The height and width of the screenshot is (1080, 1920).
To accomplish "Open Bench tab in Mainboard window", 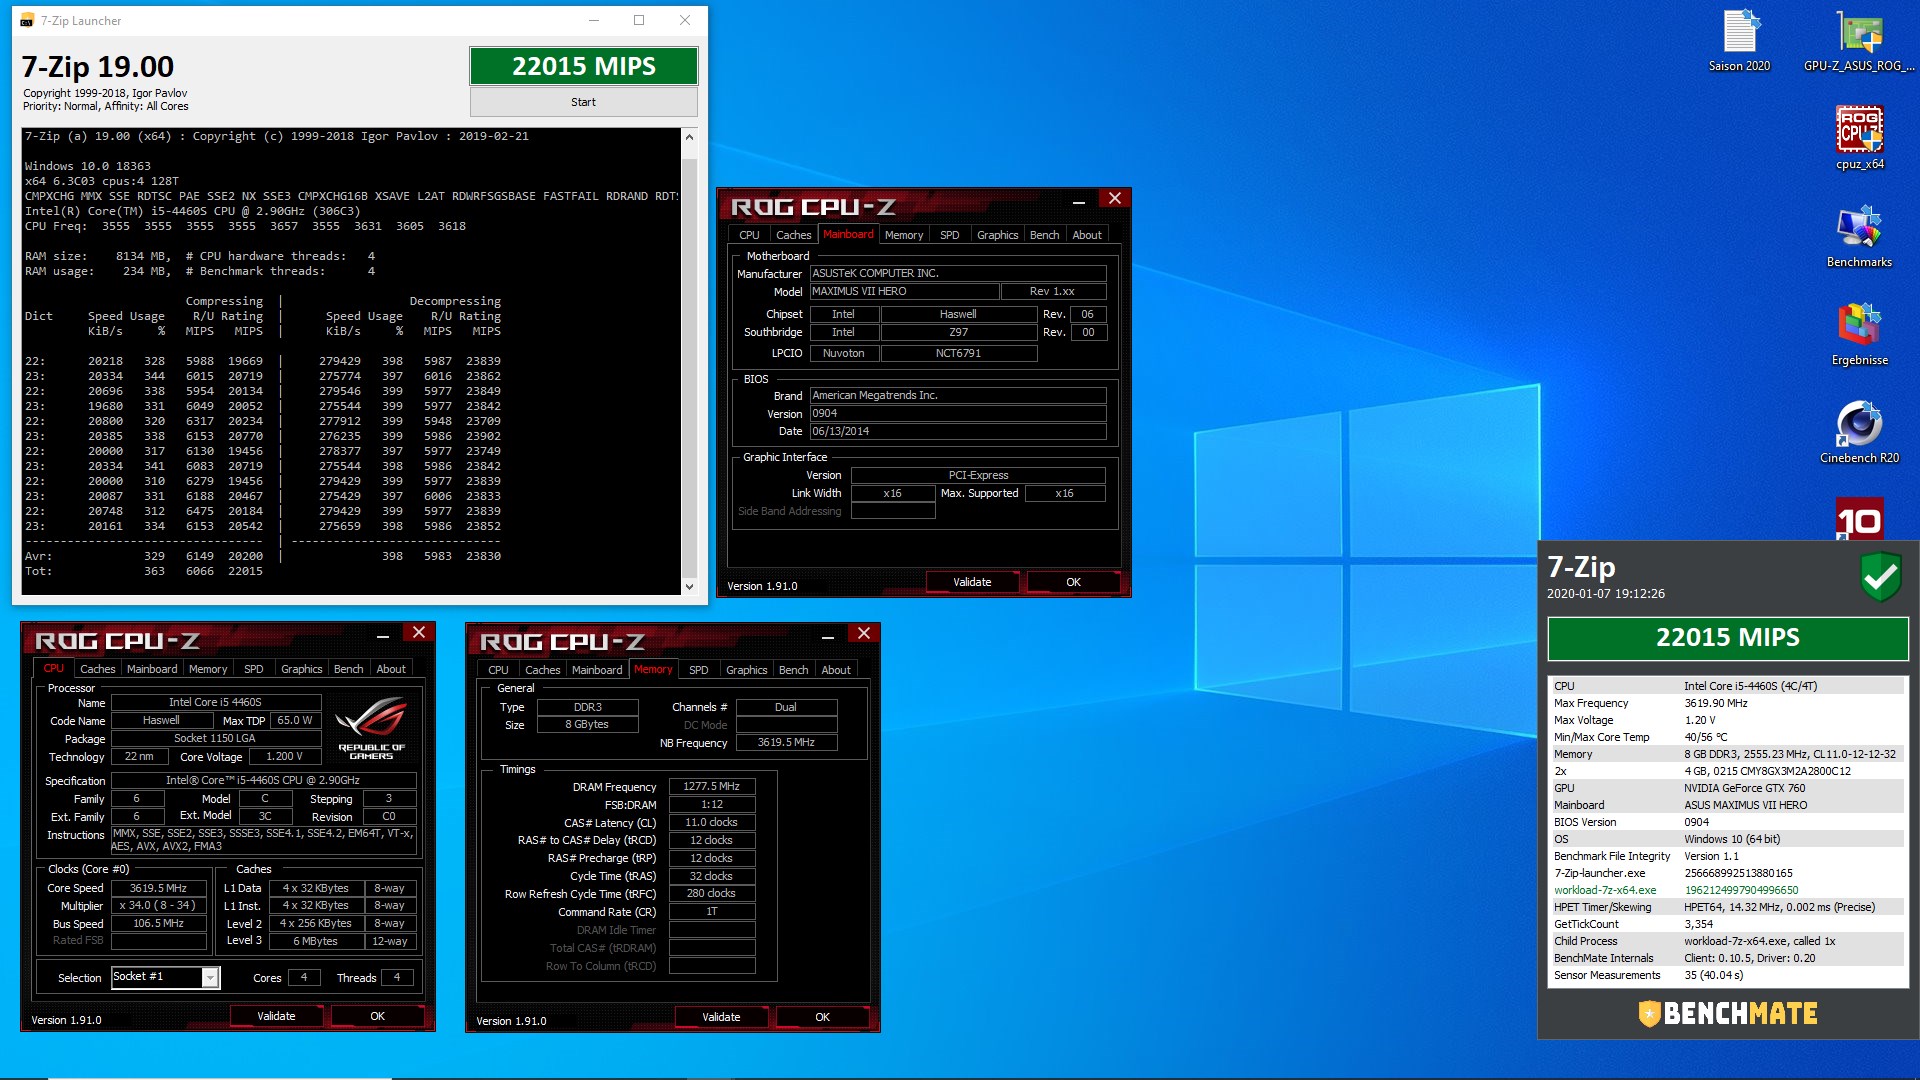I will (x=1044, y=235).
